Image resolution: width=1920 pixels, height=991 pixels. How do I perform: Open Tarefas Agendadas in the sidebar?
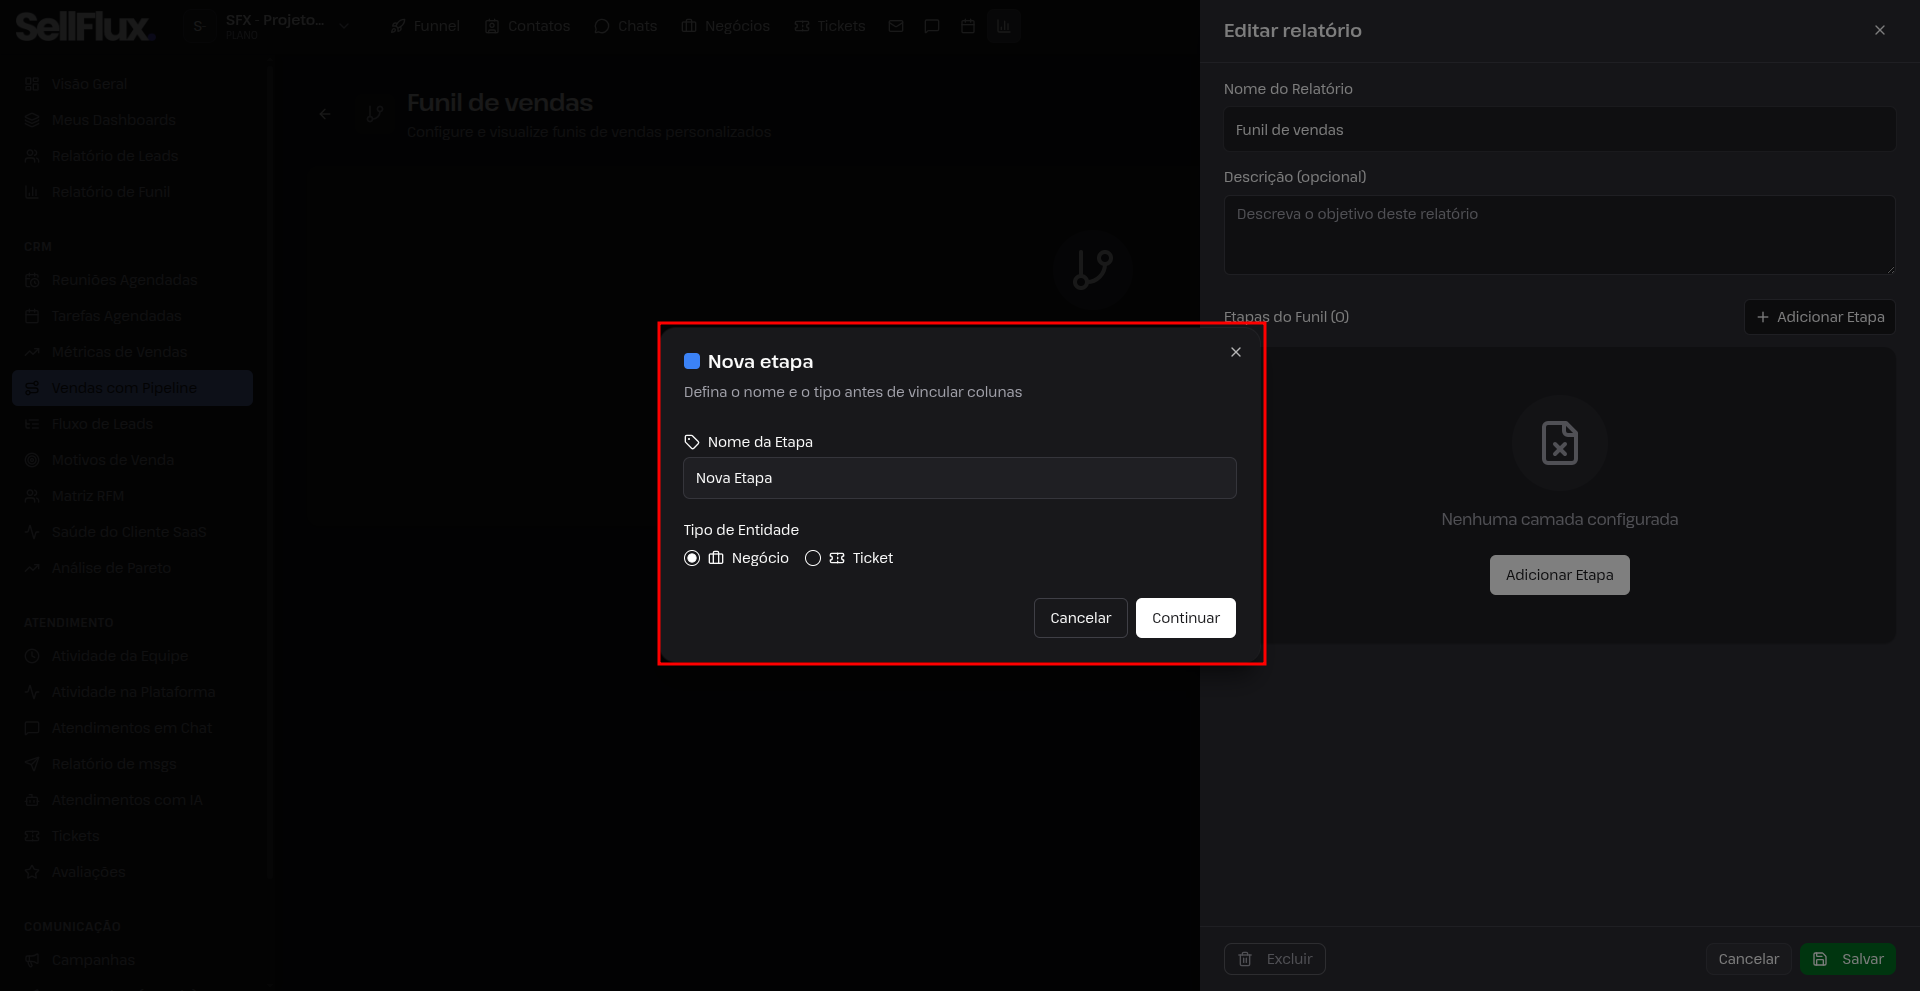coord(132,316)
